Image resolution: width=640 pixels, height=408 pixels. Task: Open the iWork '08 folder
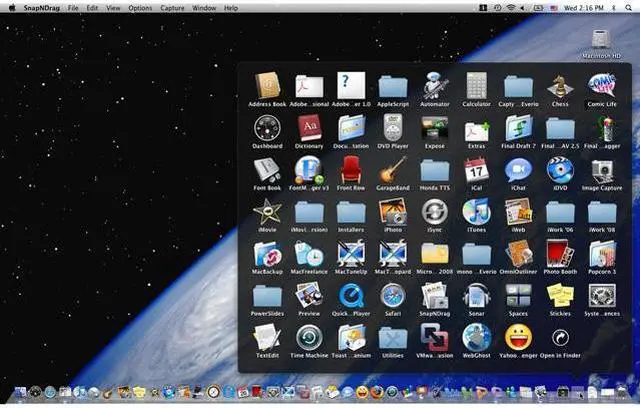pos(602,213)
